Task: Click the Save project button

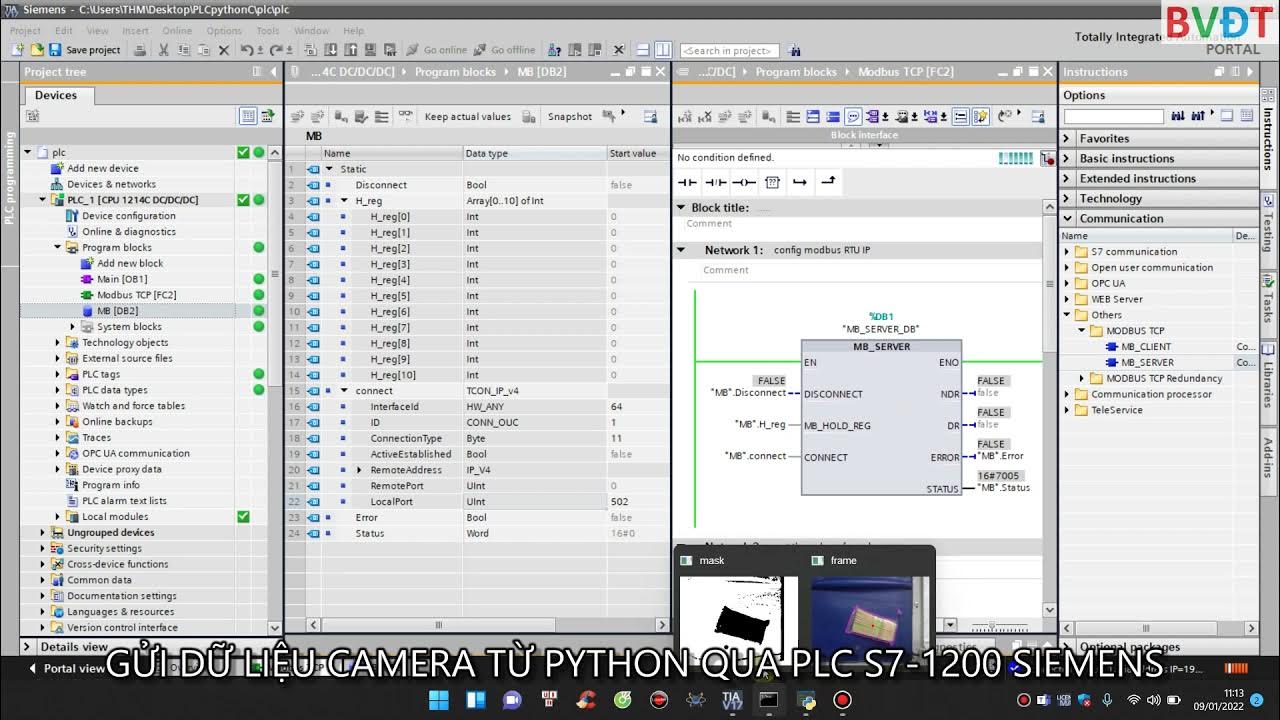Action: [x=84, y=50]
